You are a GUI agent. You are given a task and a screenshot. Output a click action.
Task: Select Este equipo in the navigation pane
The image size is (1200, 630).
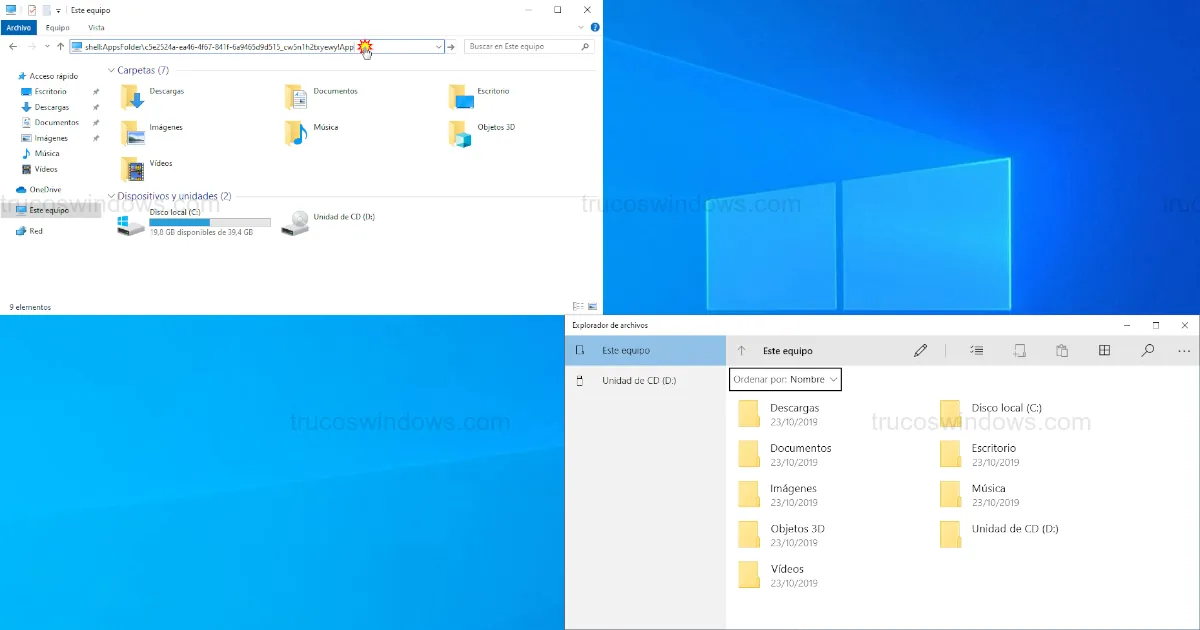49,210
